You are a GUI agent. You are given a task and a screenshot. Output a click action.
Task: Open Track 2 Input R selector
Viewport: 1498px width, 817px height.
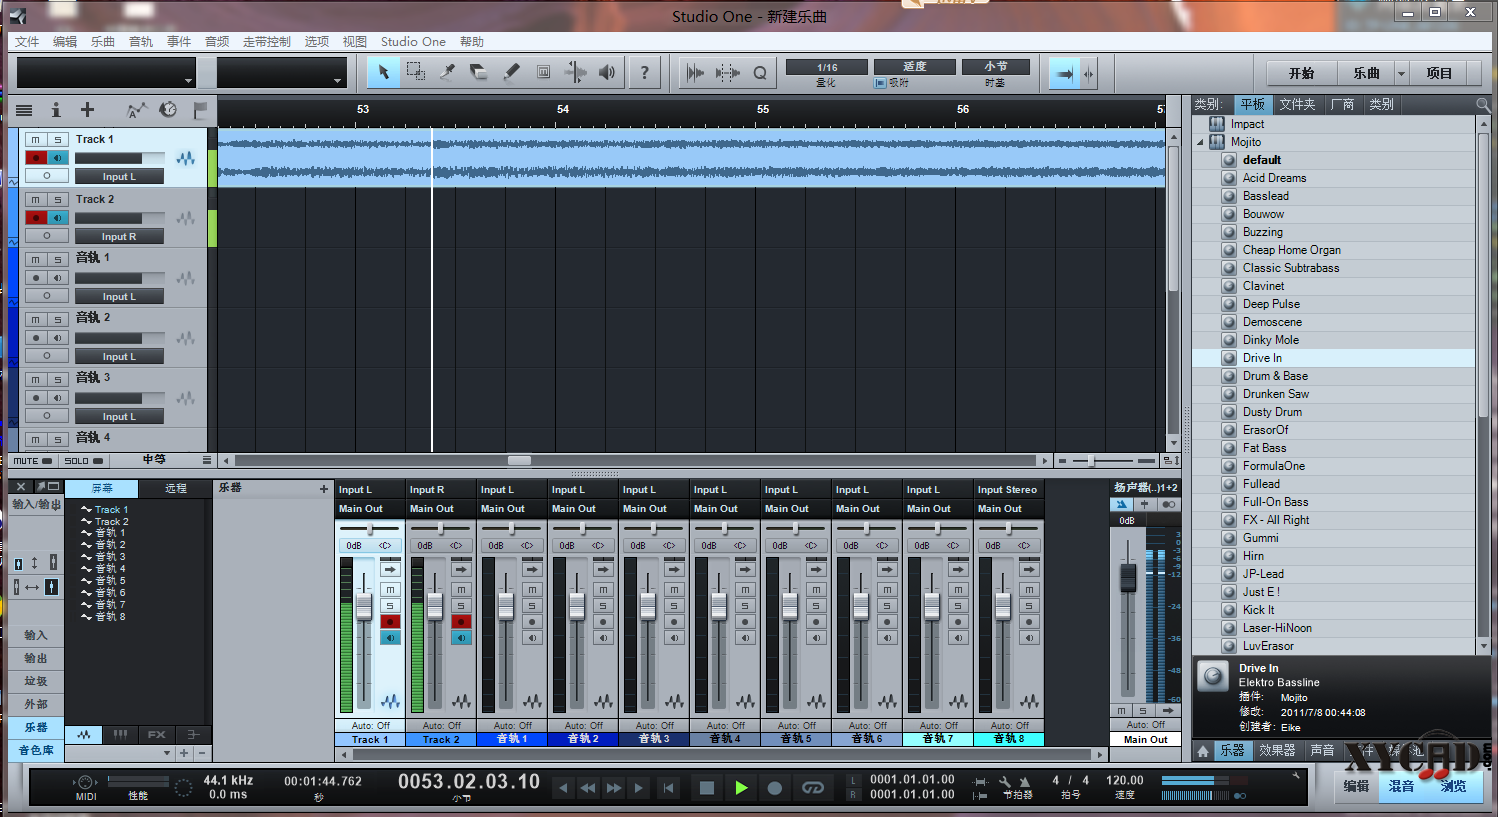tap(119, 237)
